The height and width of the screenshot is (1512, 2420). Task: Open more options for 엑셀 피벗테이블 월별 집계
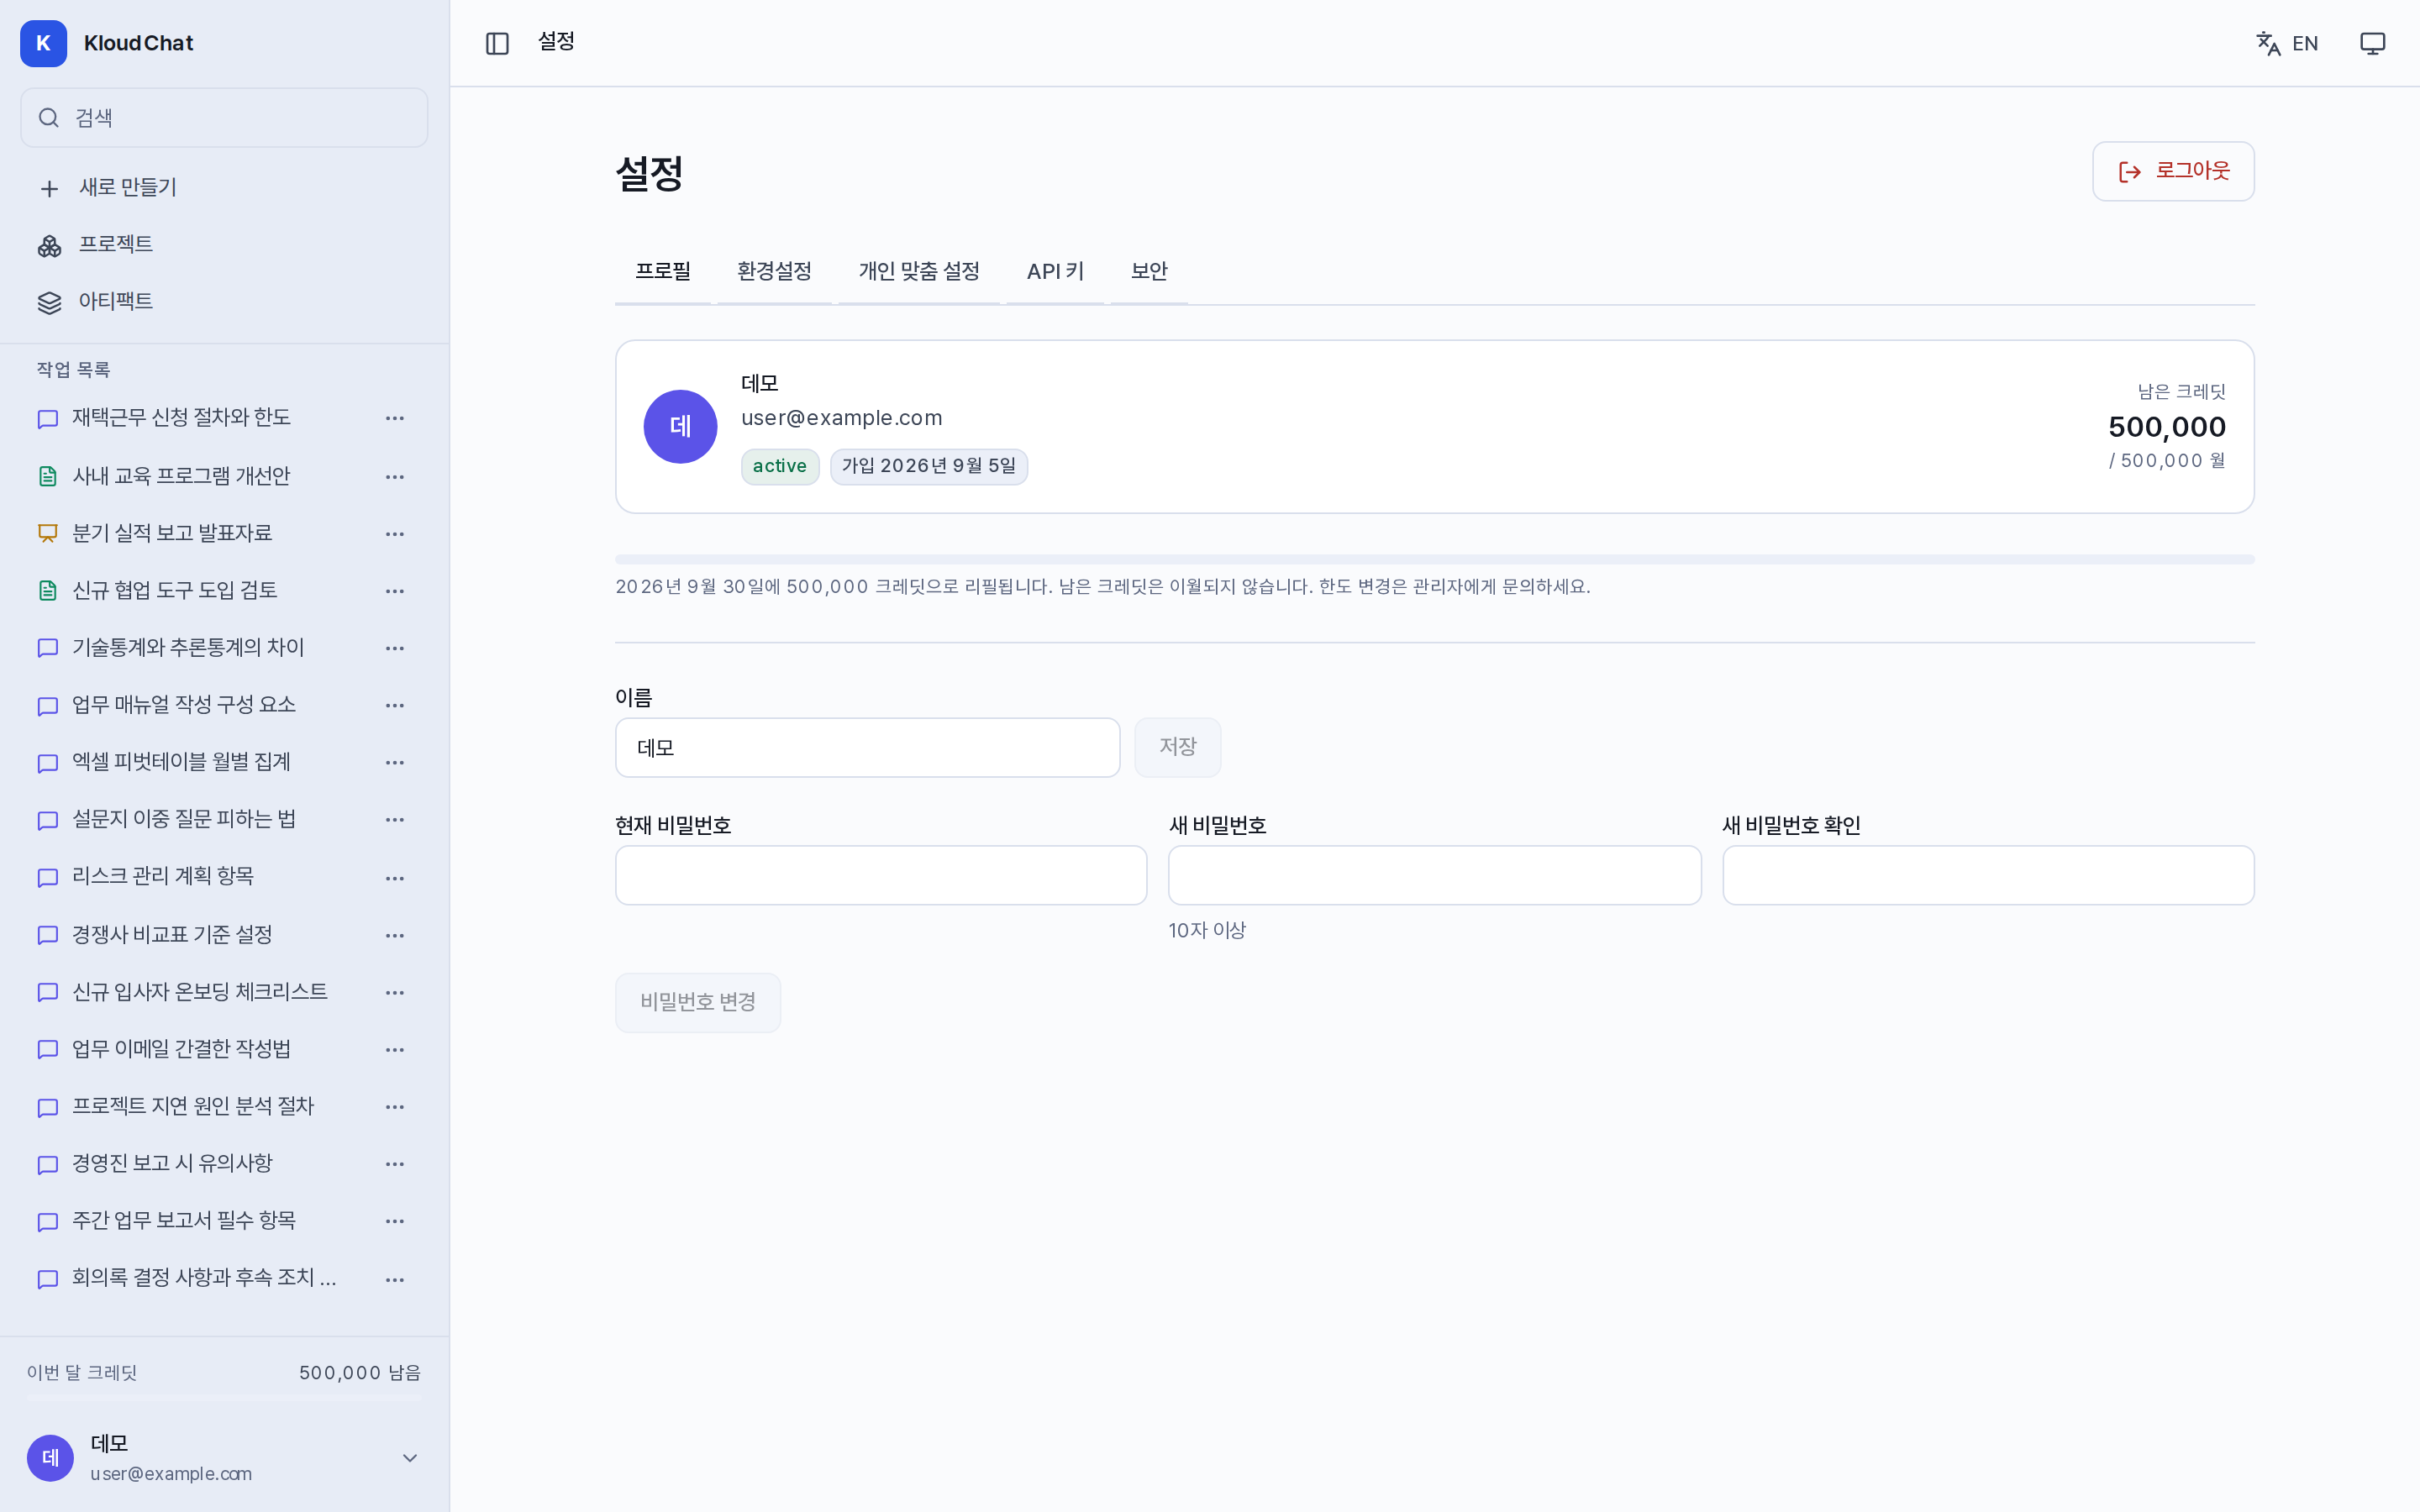395,762
